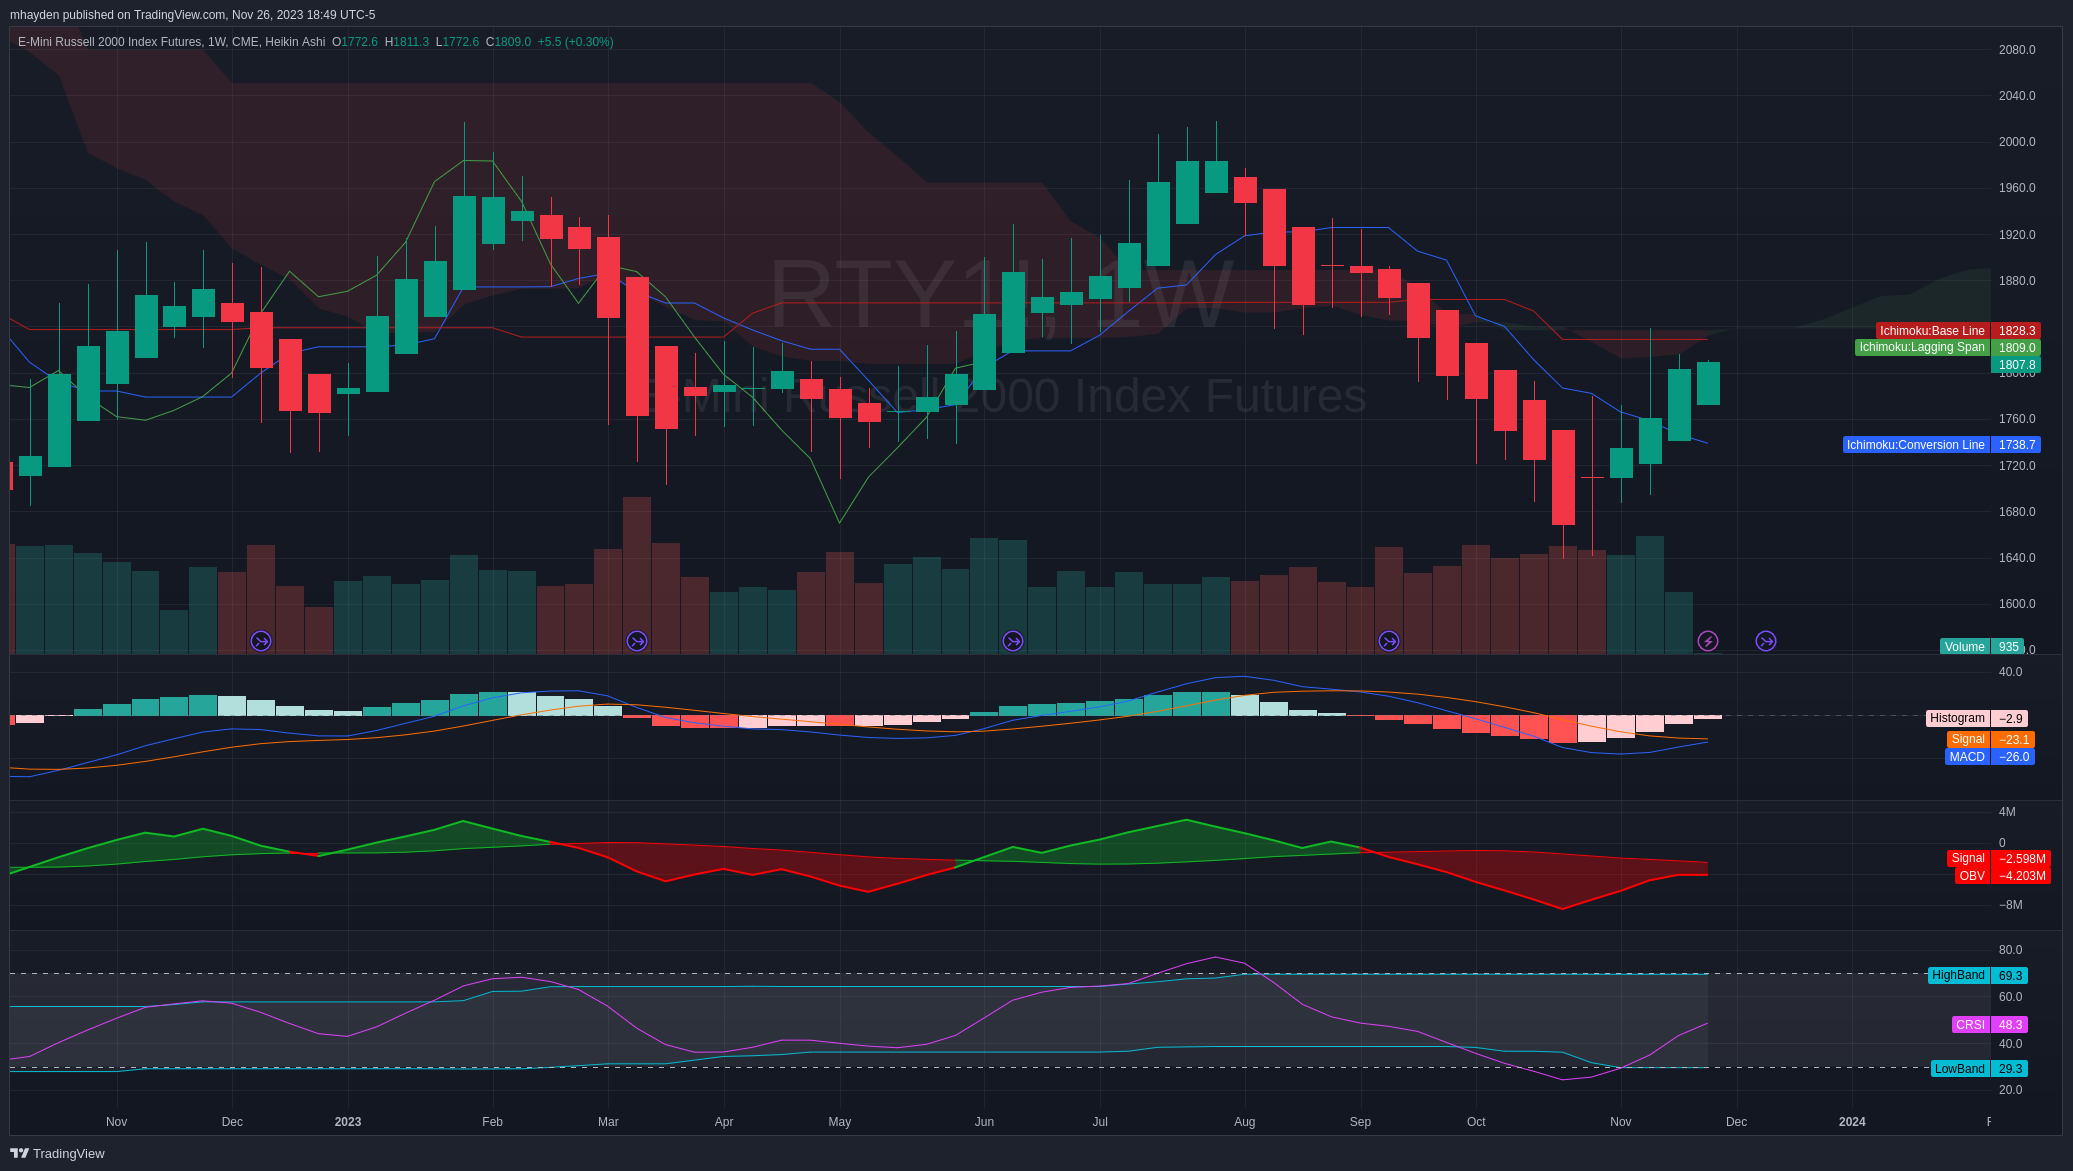Click the +5.5 (+0.30%) change value
The image size is (2073, 1171).
(x=576, y=42)
